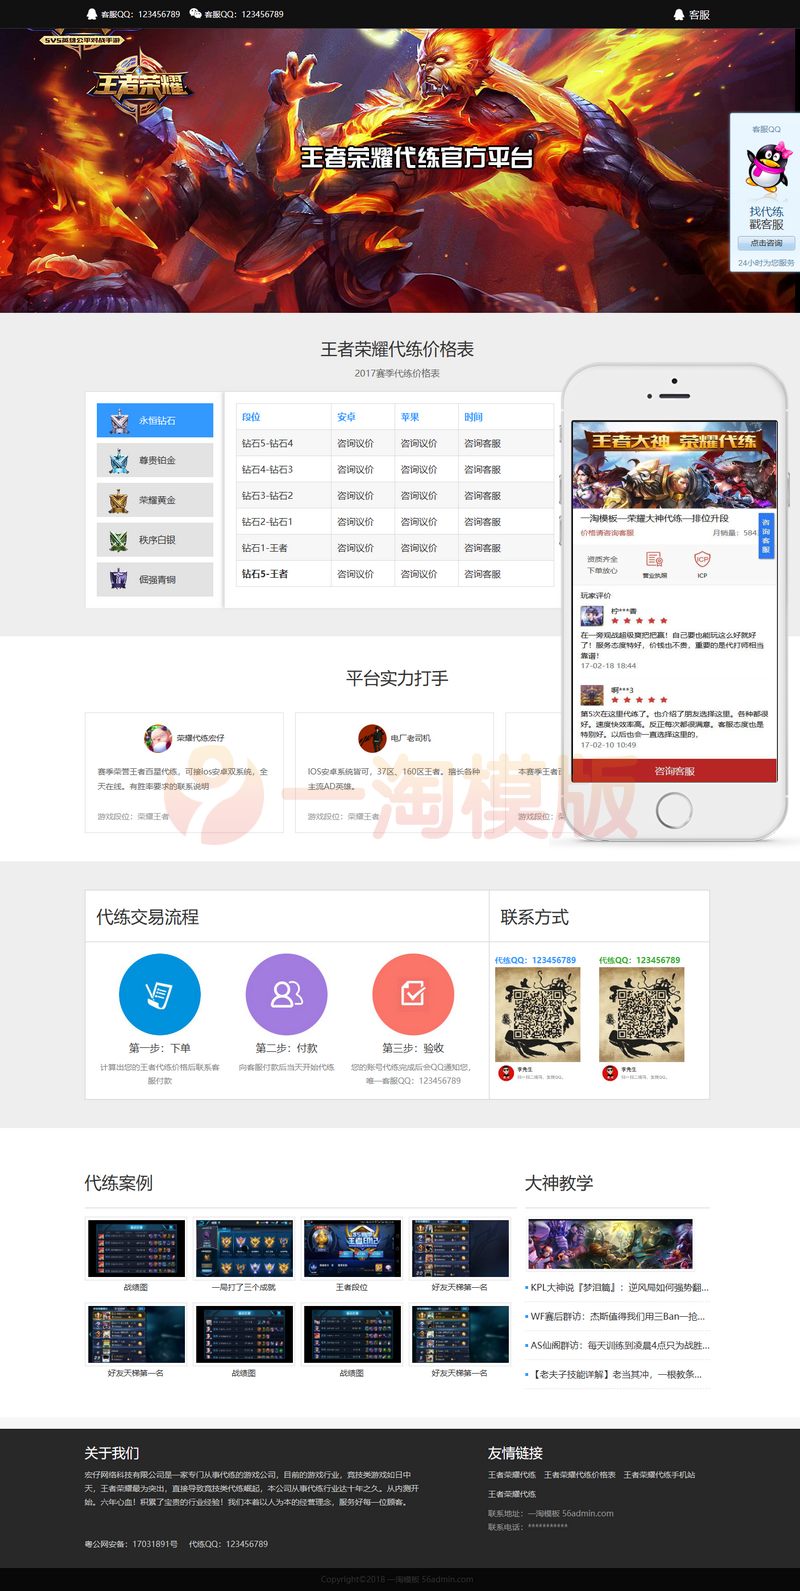Viewport: 800px width, 1591px height.
Task: Open article WF赛后群访：杰斯值得我们用三Ban
Action: (618, 1317)
